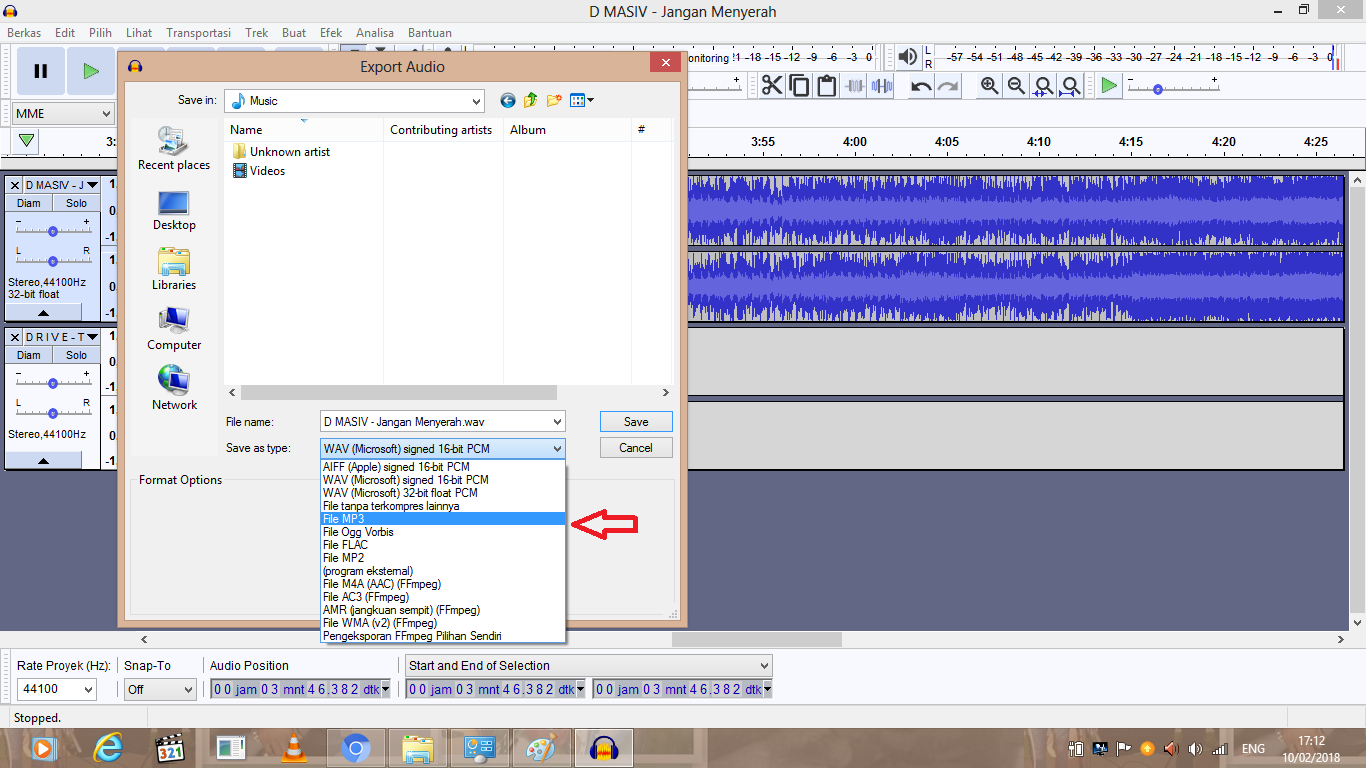Choose File M4A (AAC) (FFmpeg) option
Screen dimensions: 1366x768
[443, 584]
